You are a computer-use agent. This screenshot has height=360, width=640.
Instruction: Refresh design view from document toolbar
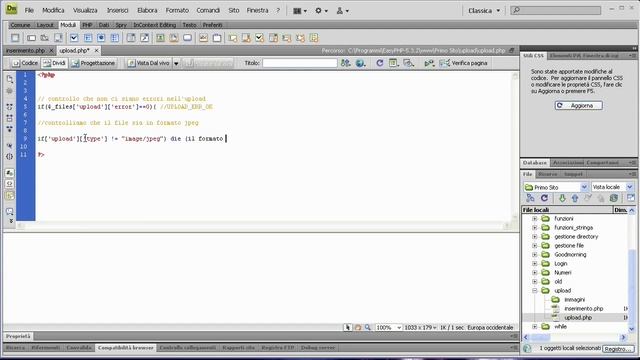point(380,63)
